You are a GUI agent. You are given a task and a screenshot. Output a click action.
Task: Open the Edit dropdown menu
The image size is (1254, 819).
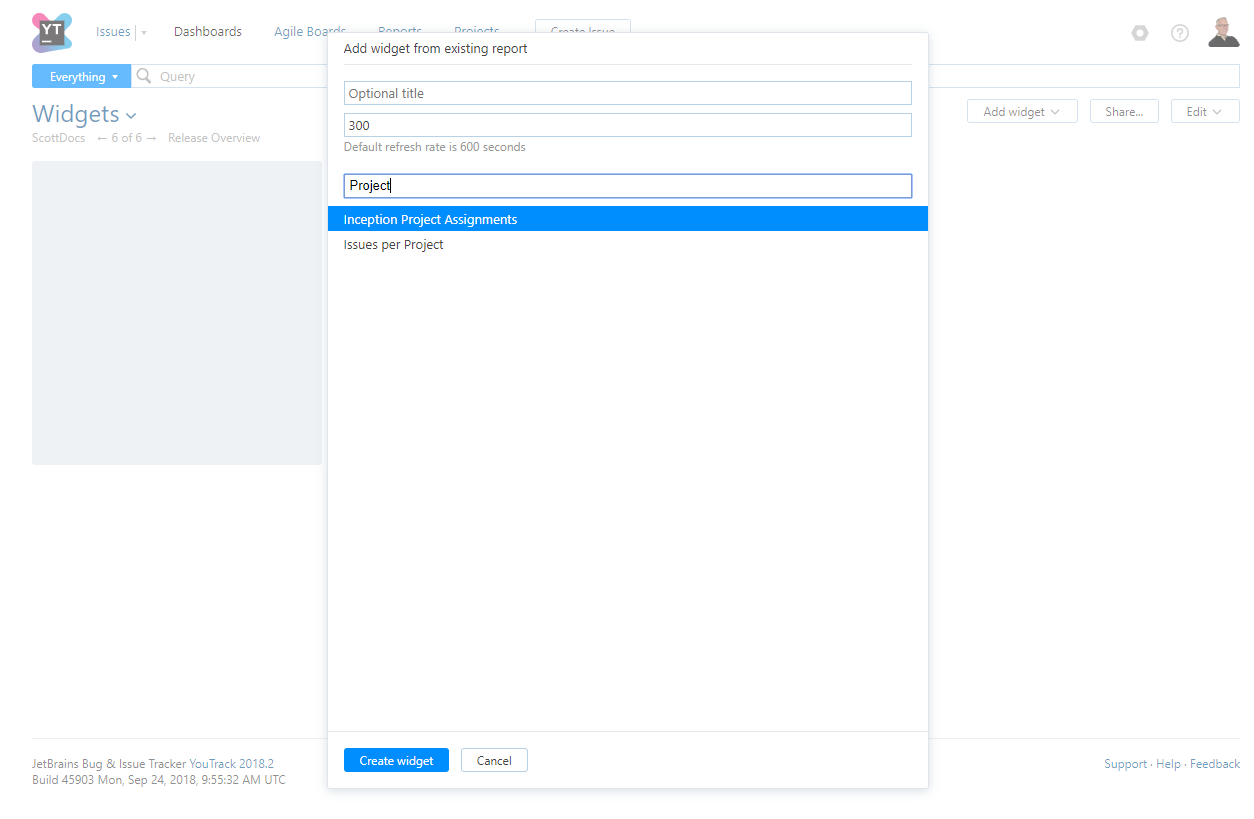[1204, 112]
